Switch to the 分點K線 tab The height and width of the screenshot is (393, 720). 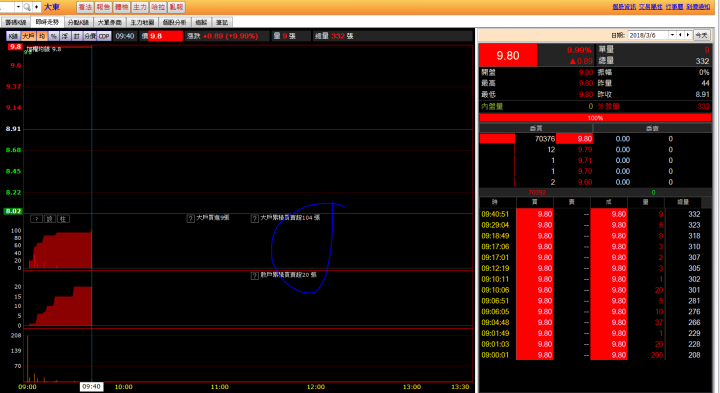point(79,22)
